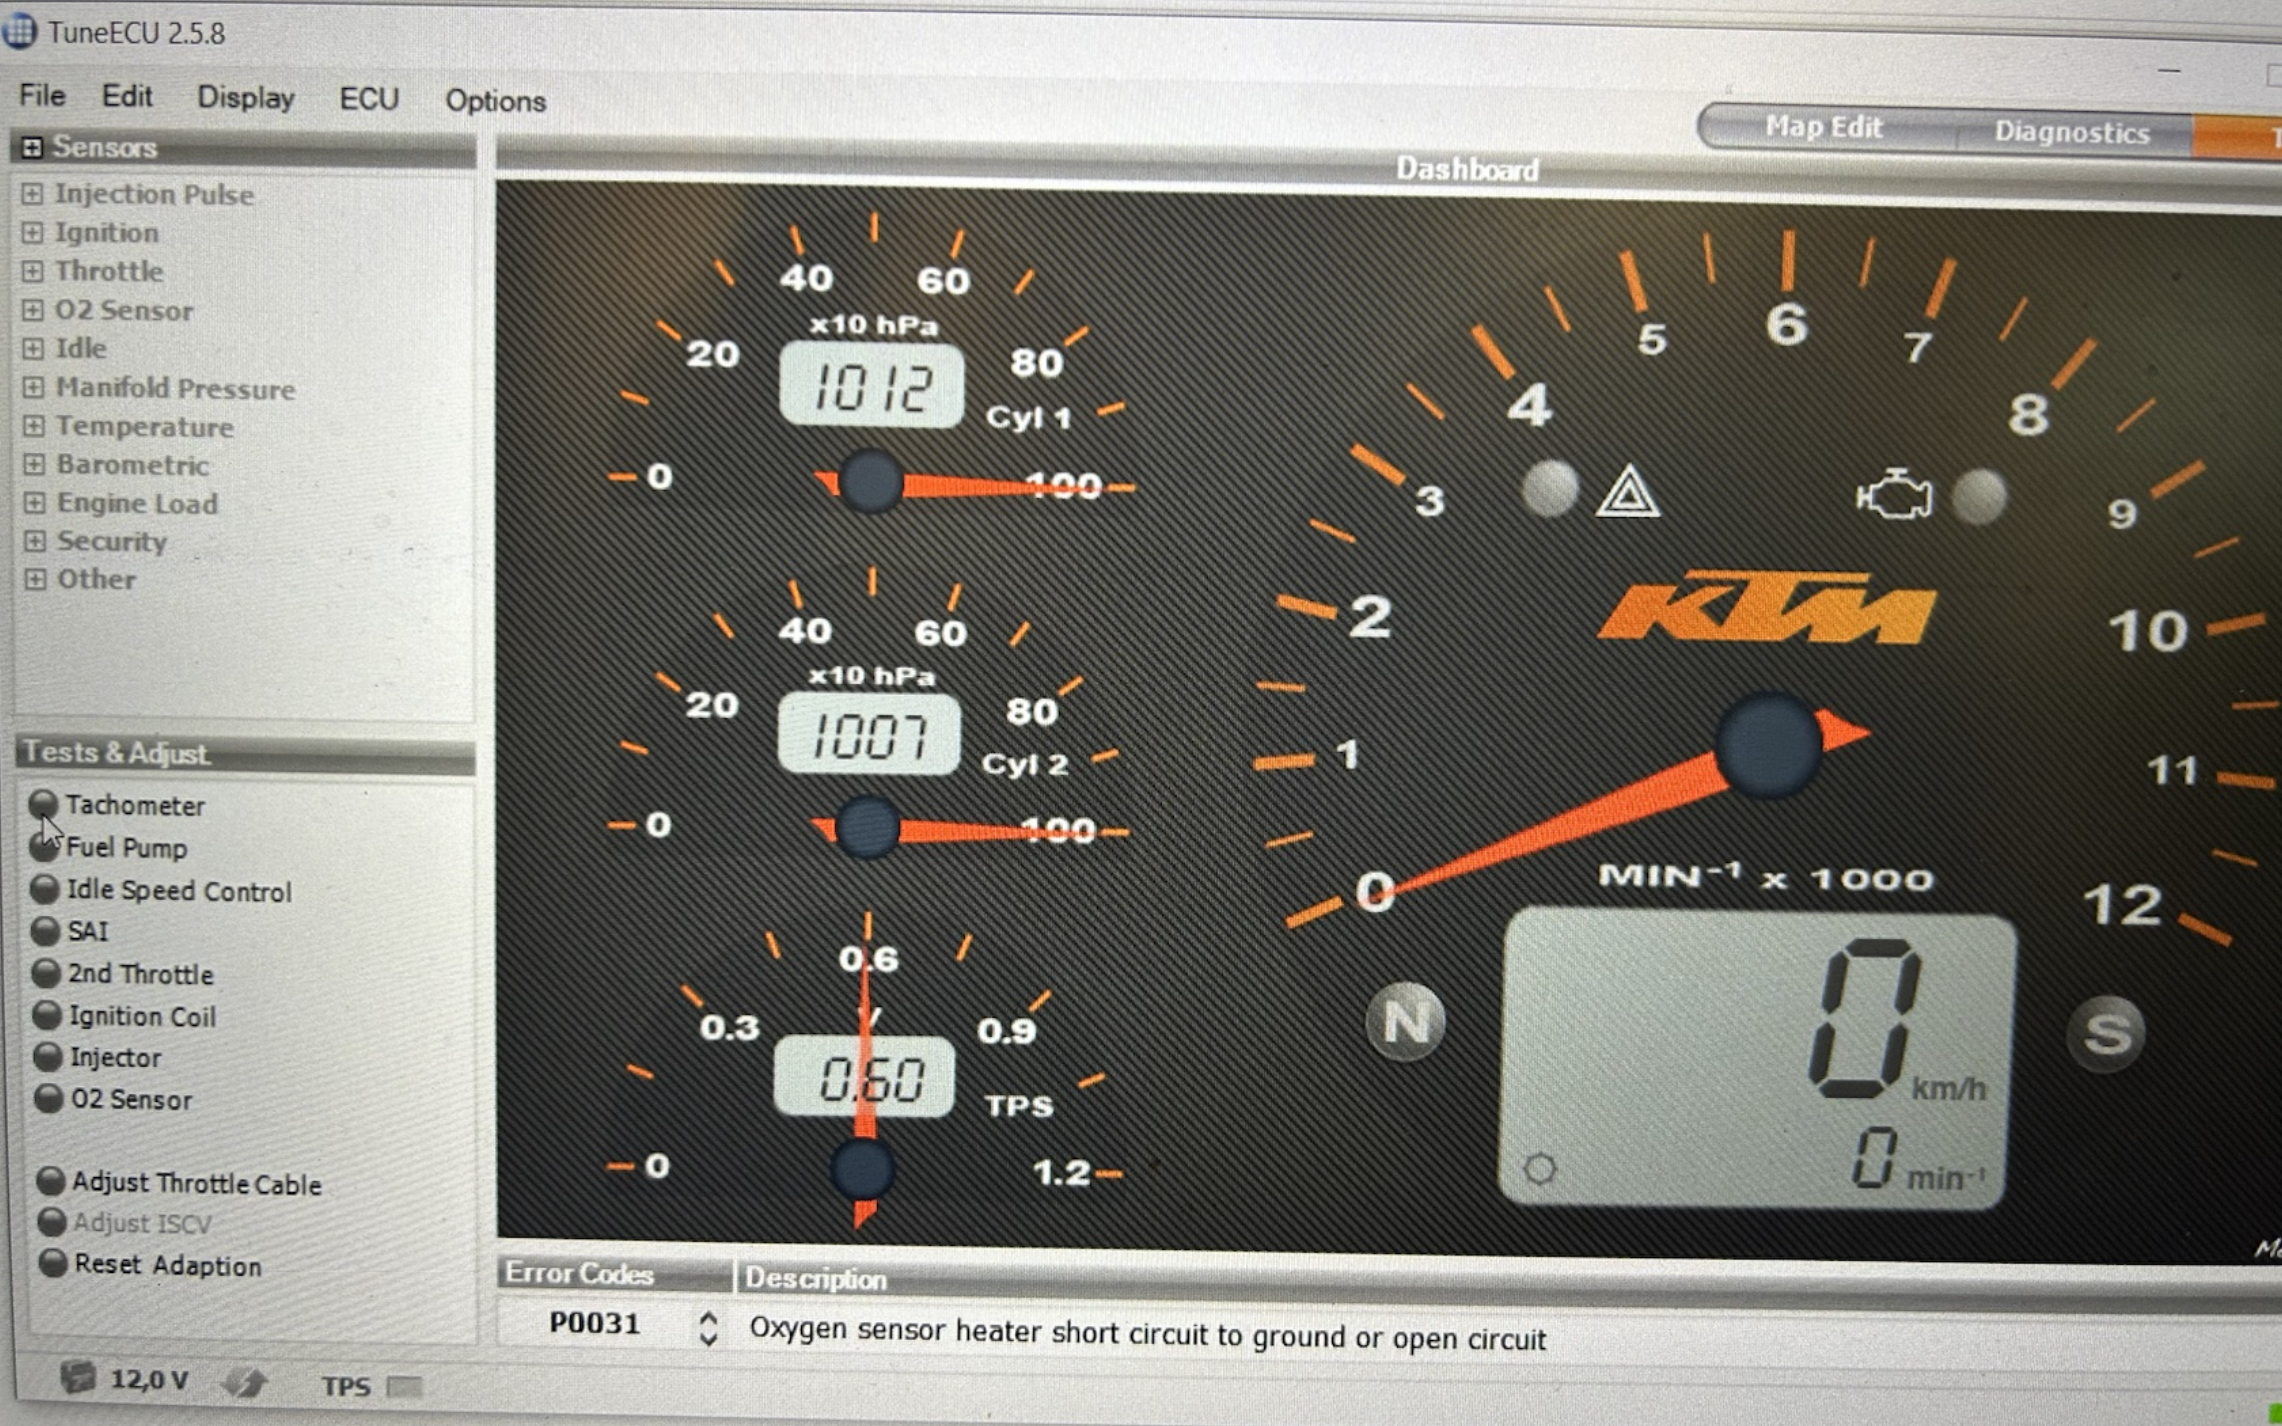Click the battery voltage icon in status bar
The width and height of the screenshot is (2282, 1426).
tap(77, 1378)
